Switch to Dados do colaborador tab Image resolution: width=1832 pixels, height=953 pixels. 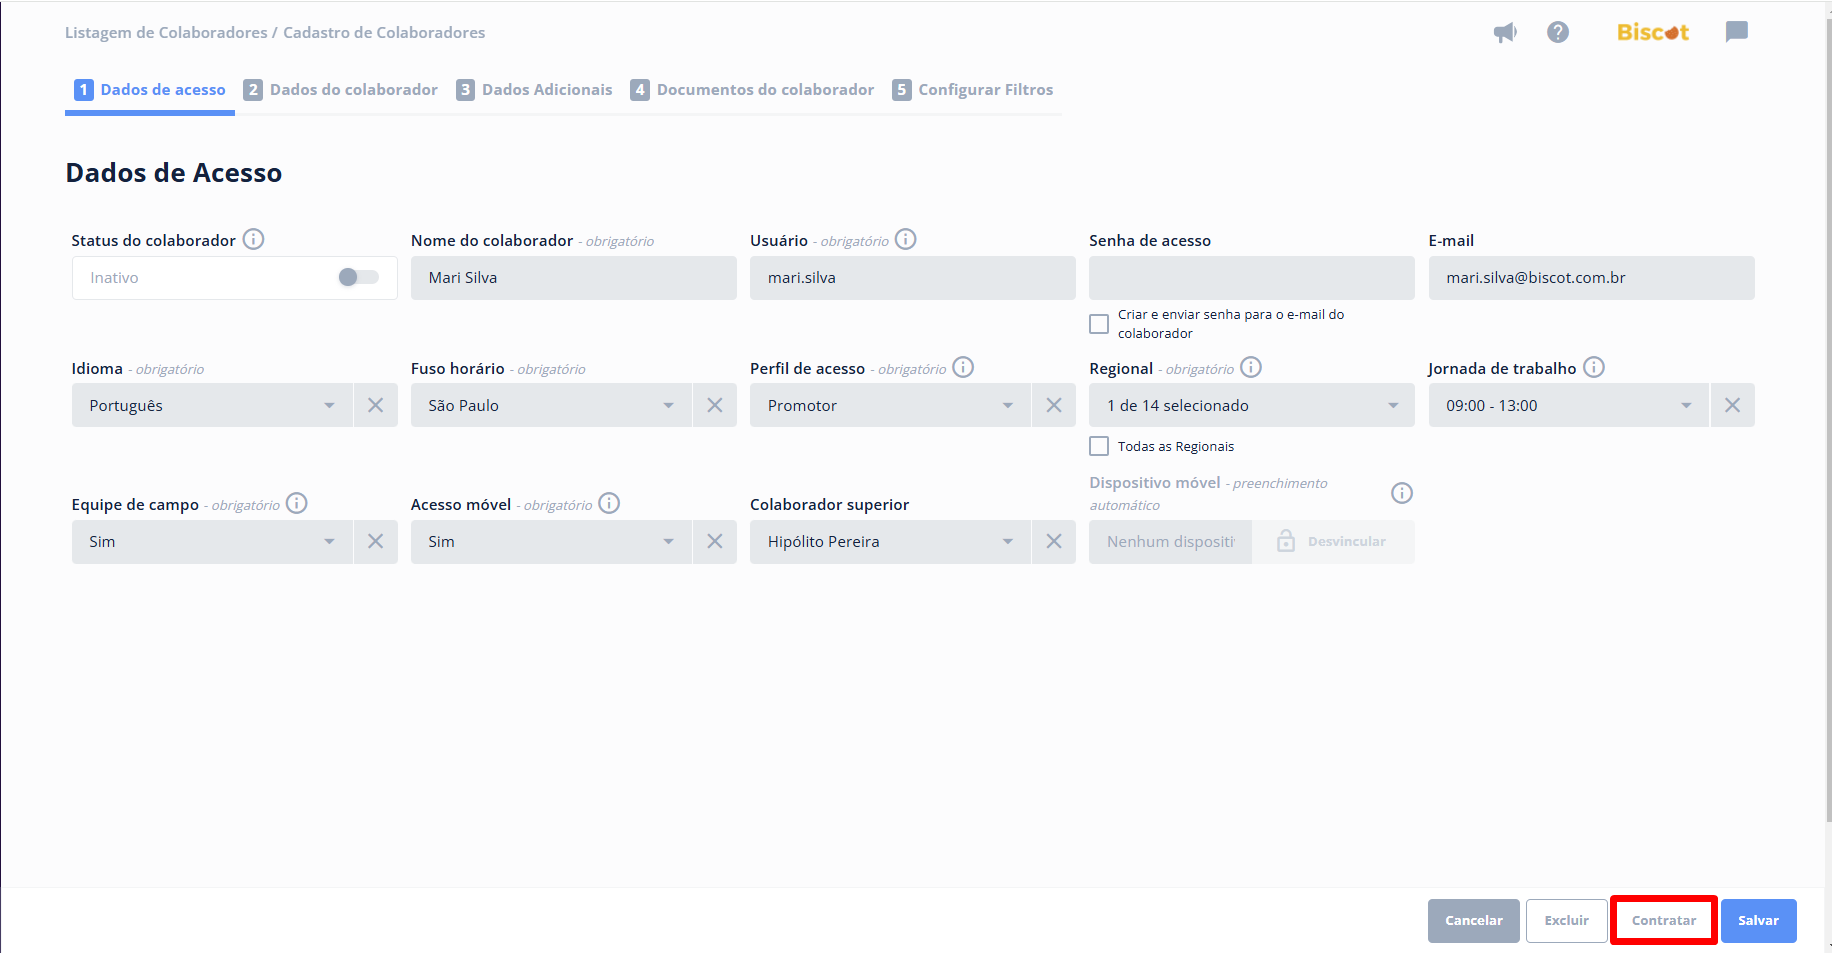[341, 90]
